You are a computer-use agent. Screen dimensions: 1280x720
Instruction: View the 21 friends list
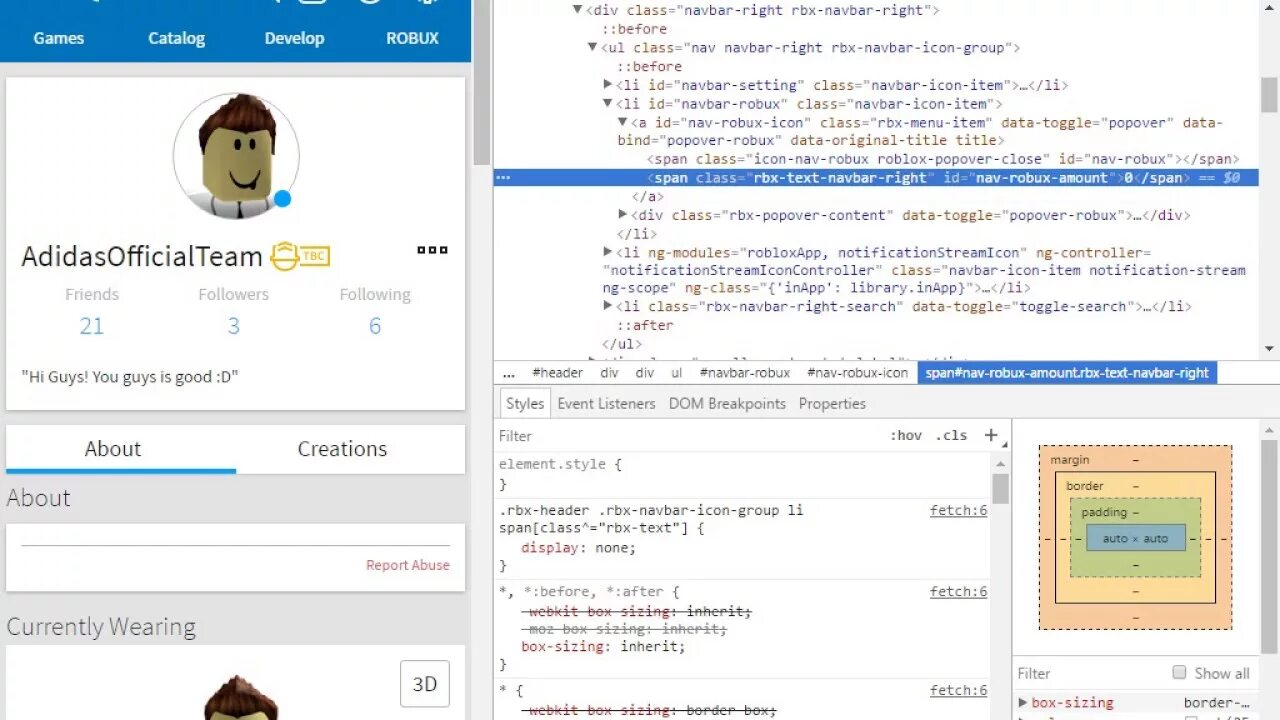pyautogui.click(x=92, y=325)
